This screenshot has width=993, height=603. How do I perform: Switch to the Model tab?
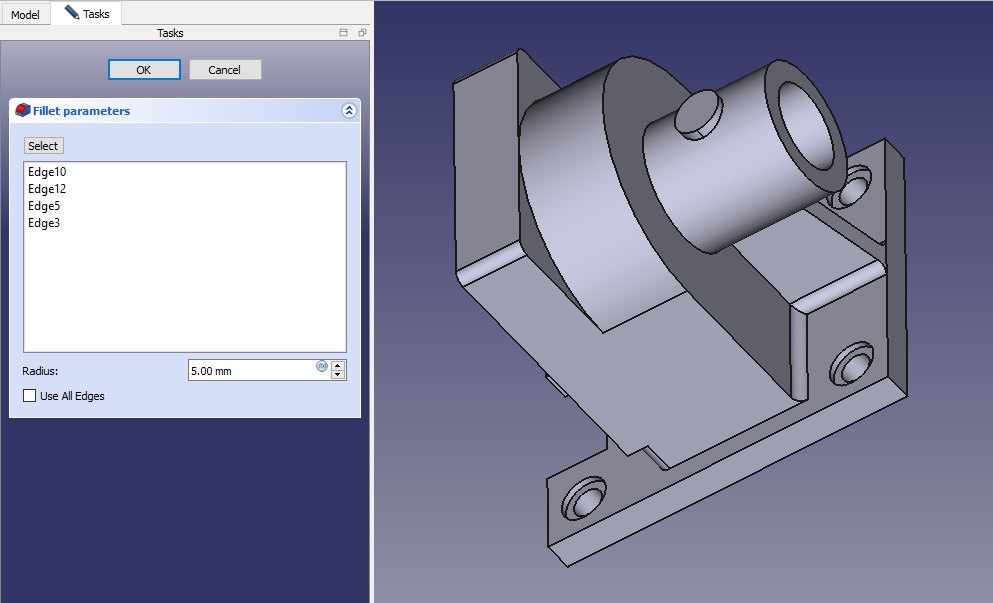[25, 15]
